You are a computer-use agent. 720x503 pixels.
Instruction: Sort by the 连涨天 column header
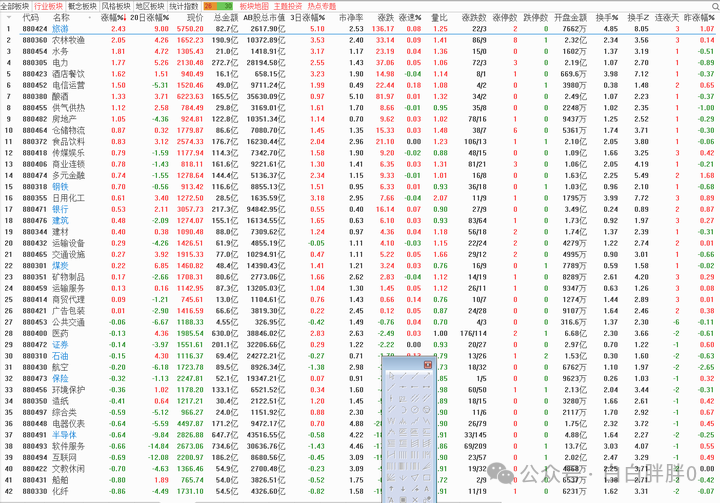[x=667, y=17]
